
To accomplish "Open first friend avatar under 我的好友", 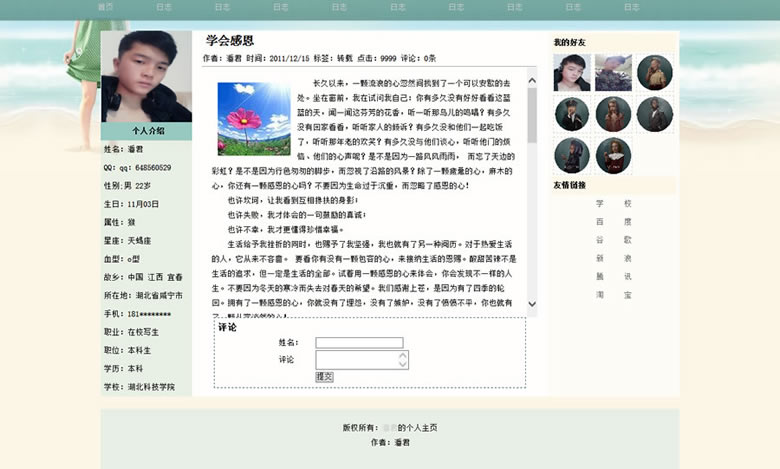I will click(572, 72).
